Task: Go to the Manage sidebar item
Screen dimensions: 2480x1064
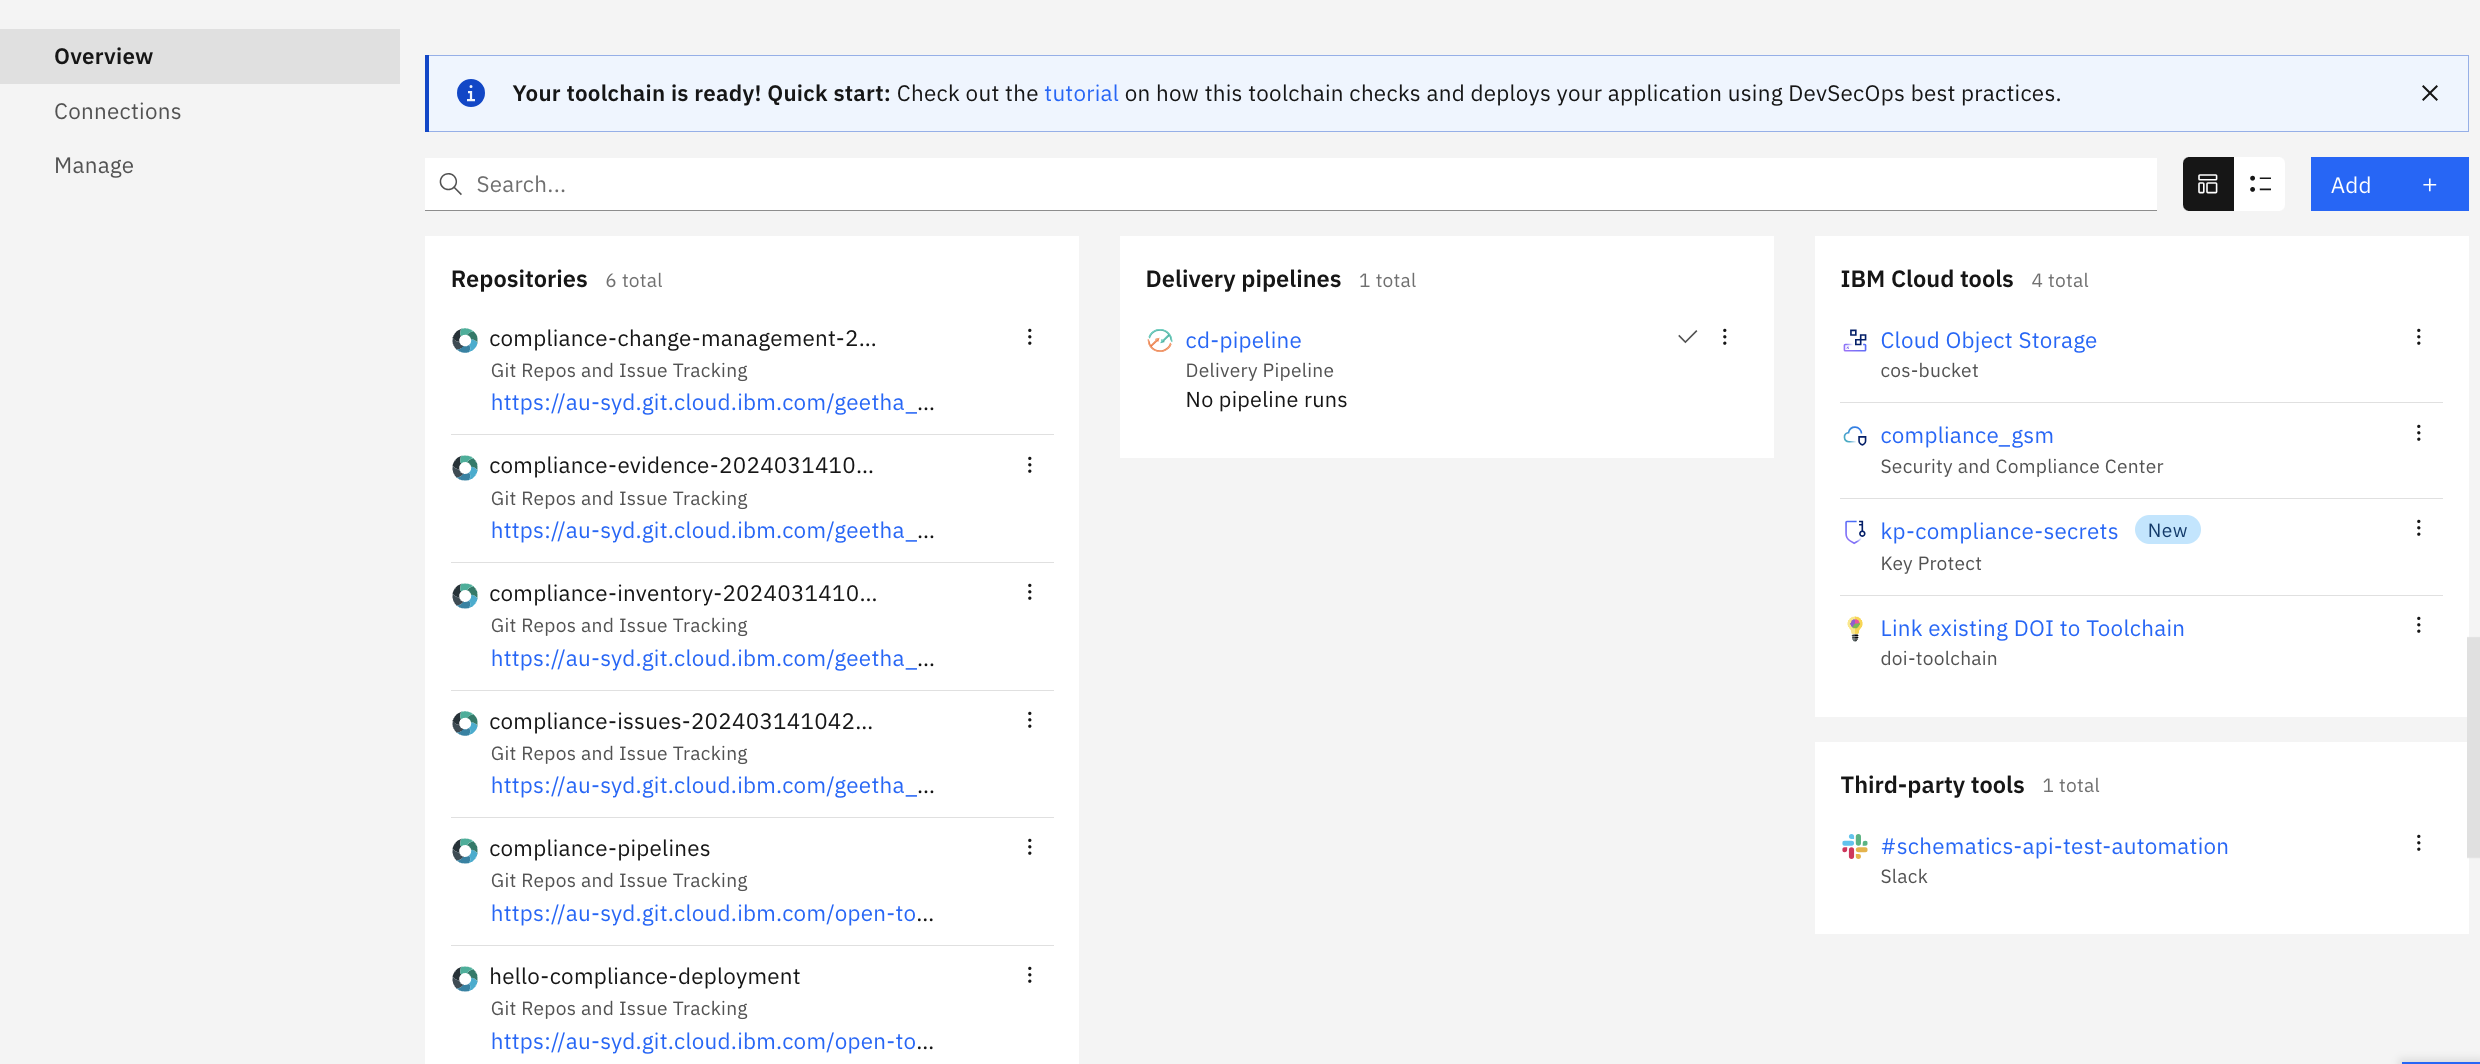Action: tap(94, 165)
